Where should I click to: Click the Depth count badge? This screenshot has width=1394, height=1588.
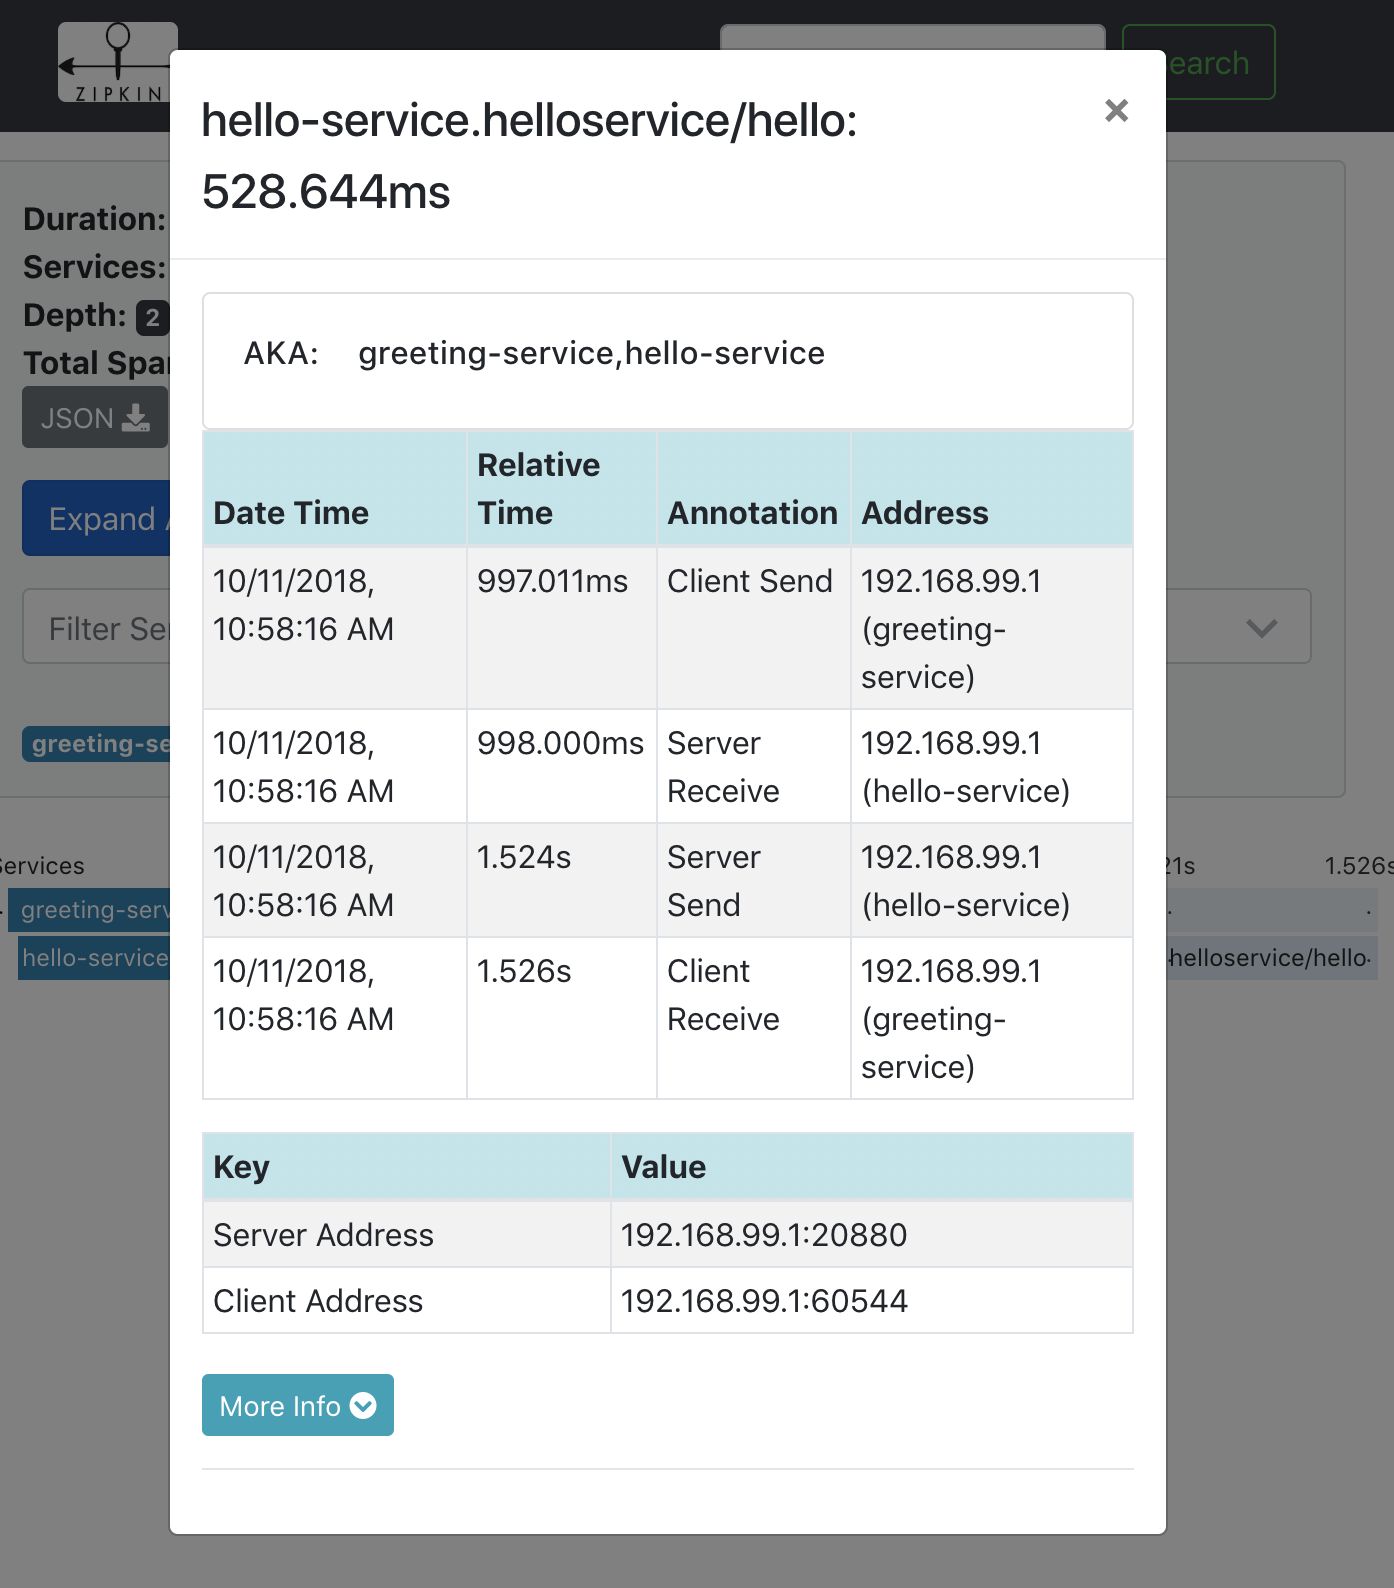[x=152, y=318]
